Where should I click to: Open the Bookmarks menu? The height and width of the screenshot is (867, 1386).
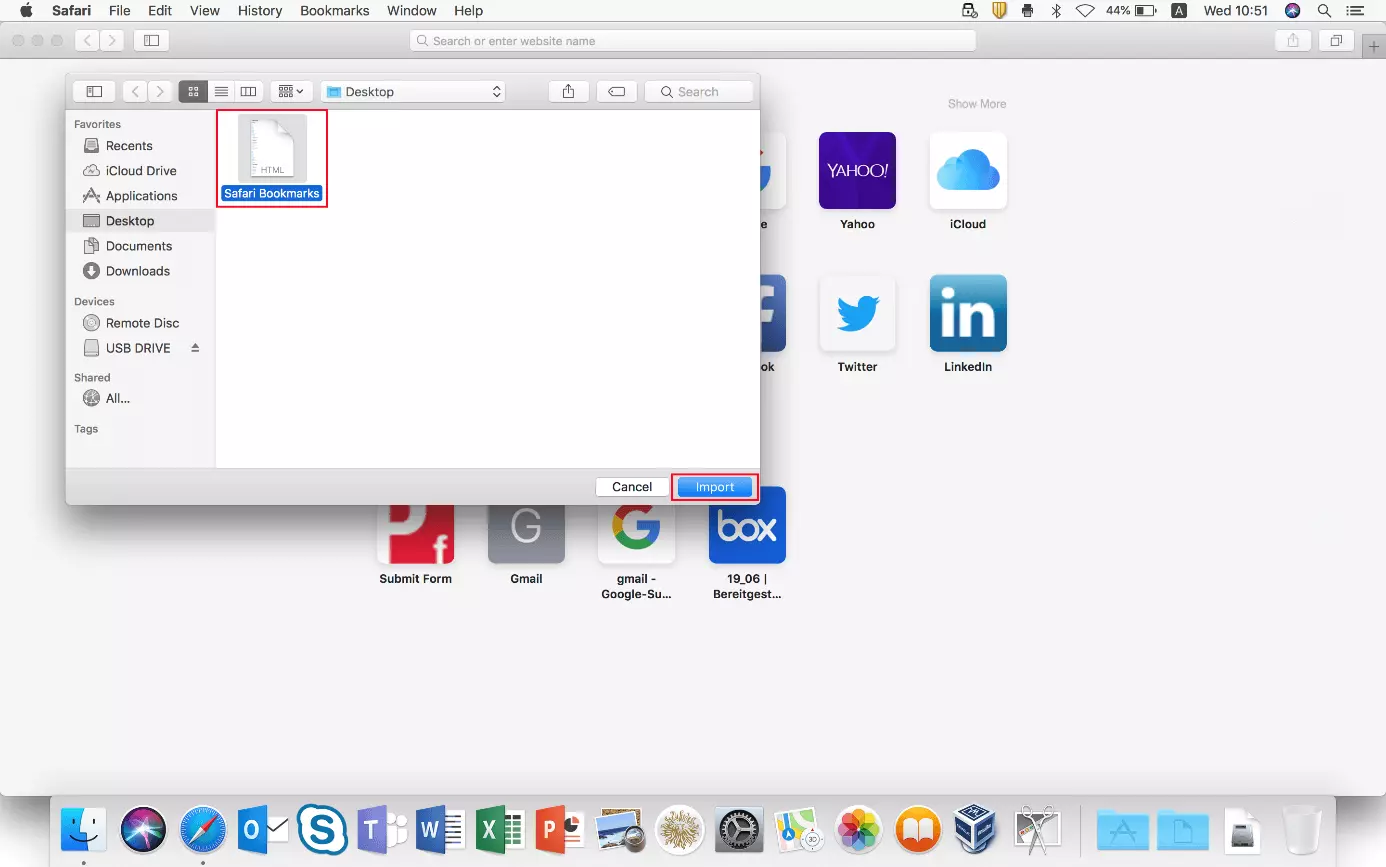tap(335, 11)
